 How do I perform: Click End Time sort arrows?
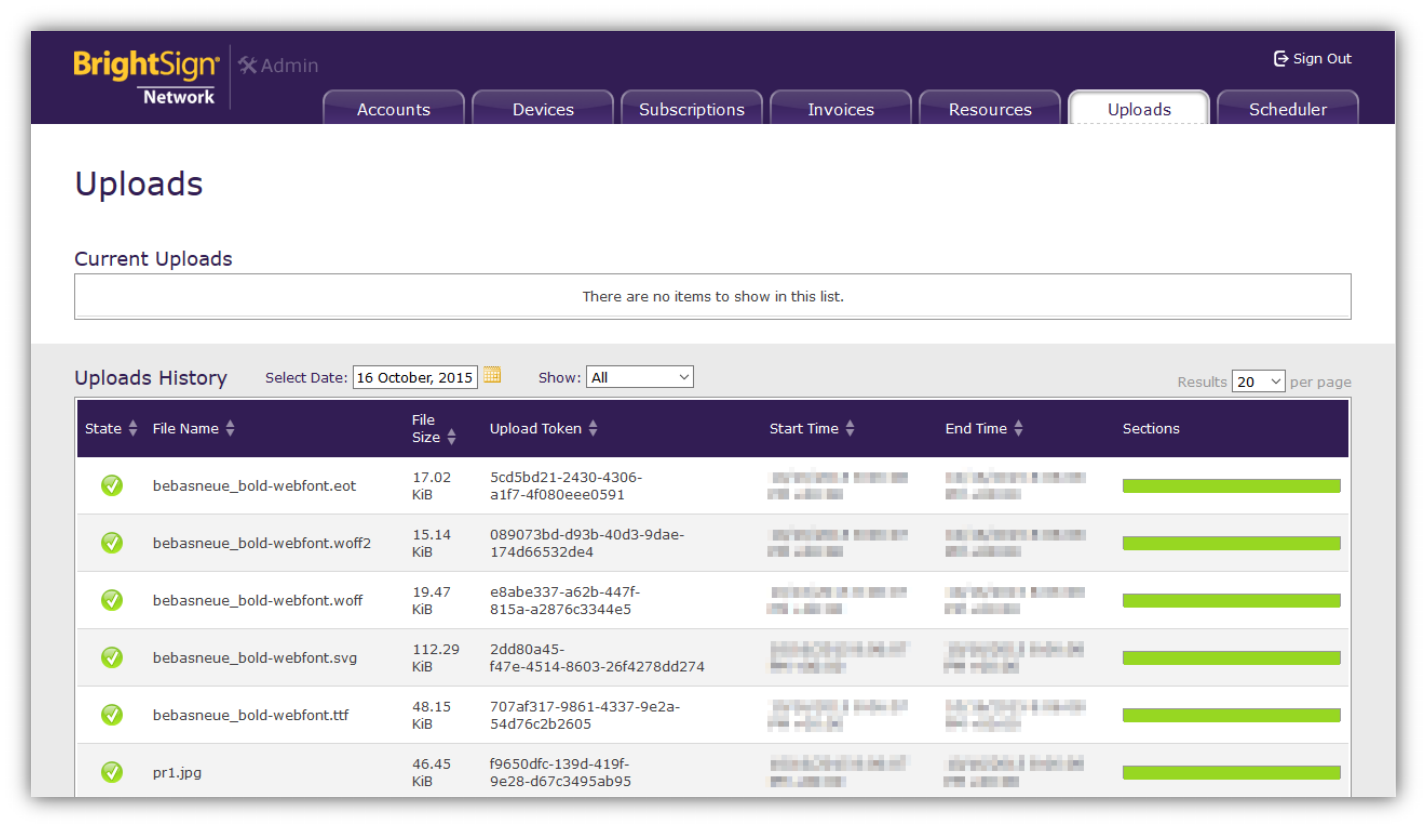click(1018, 428)
